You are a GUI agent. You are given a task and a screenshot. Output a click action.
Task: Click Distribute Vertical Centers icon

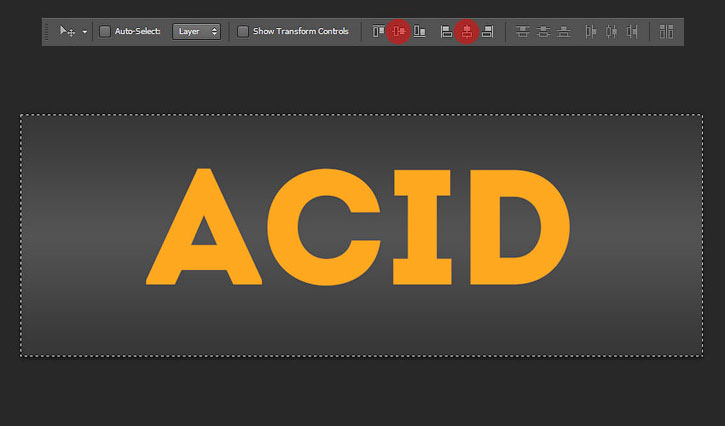543,31
